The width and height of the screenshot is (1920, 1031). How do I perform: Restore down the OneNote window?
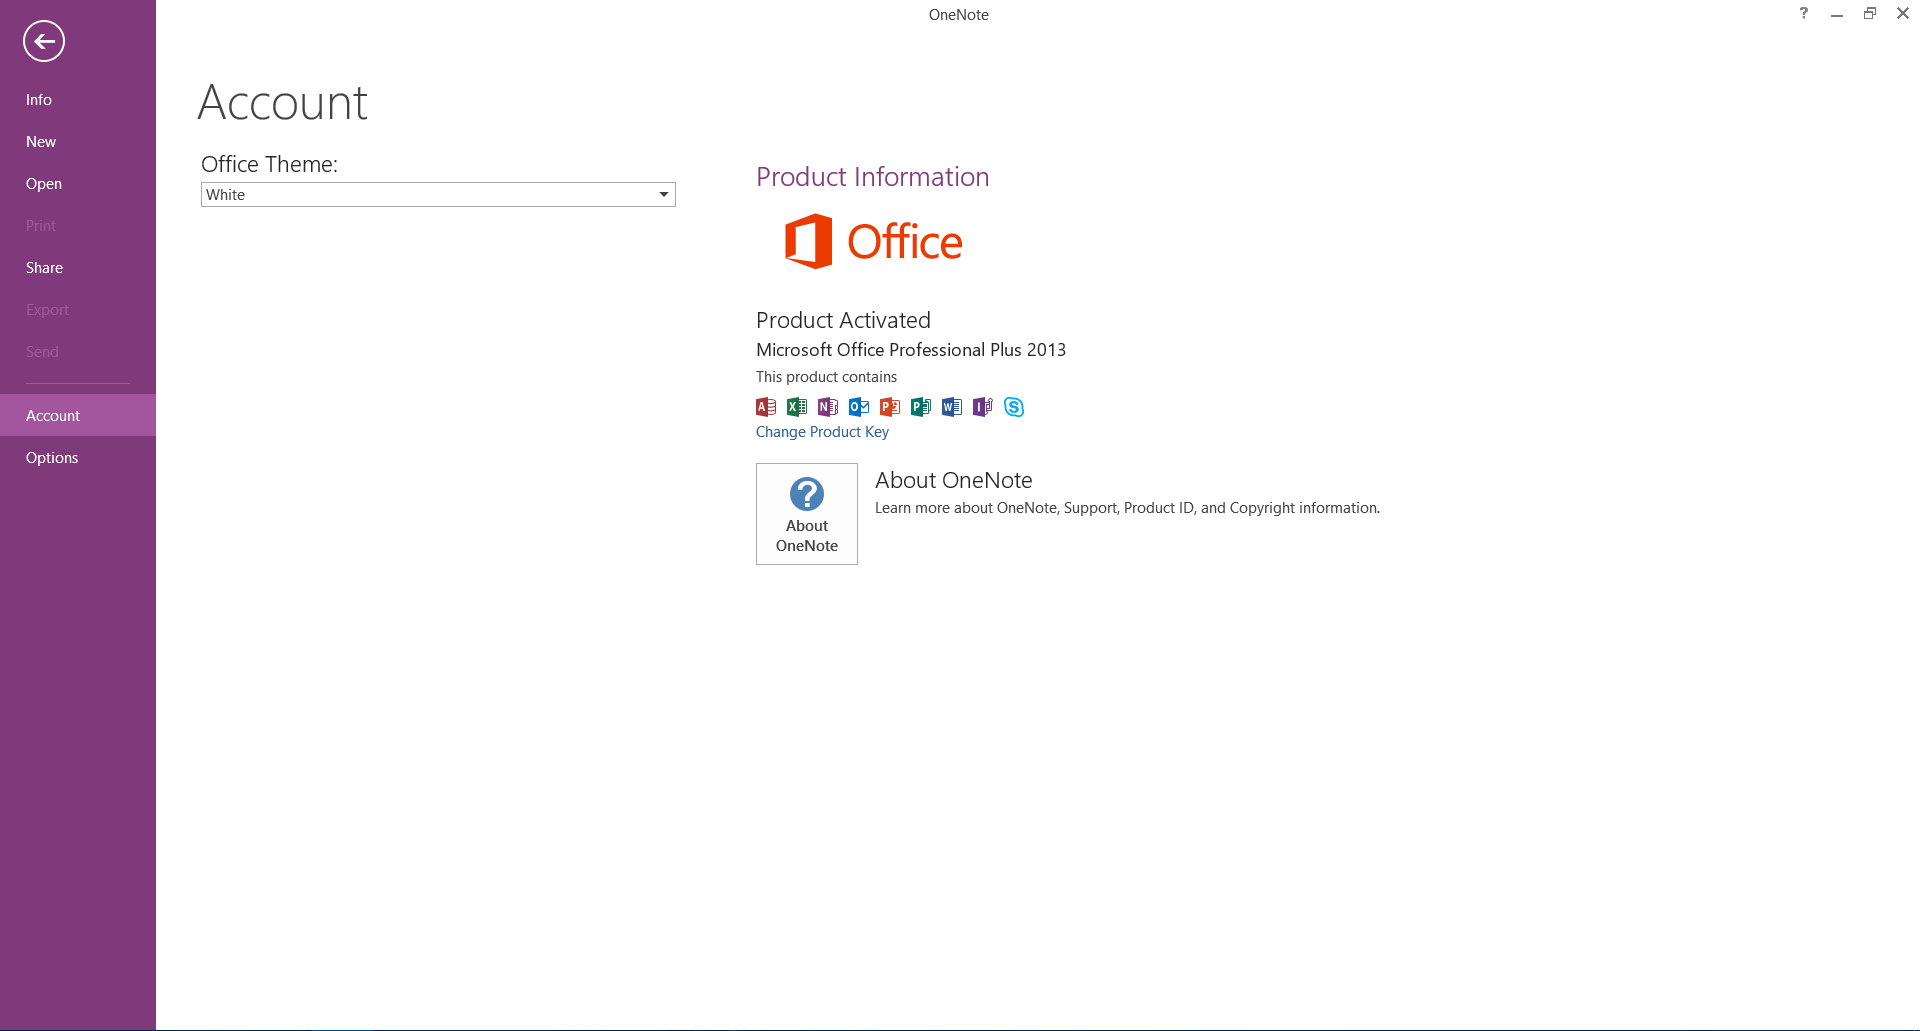1870,14
